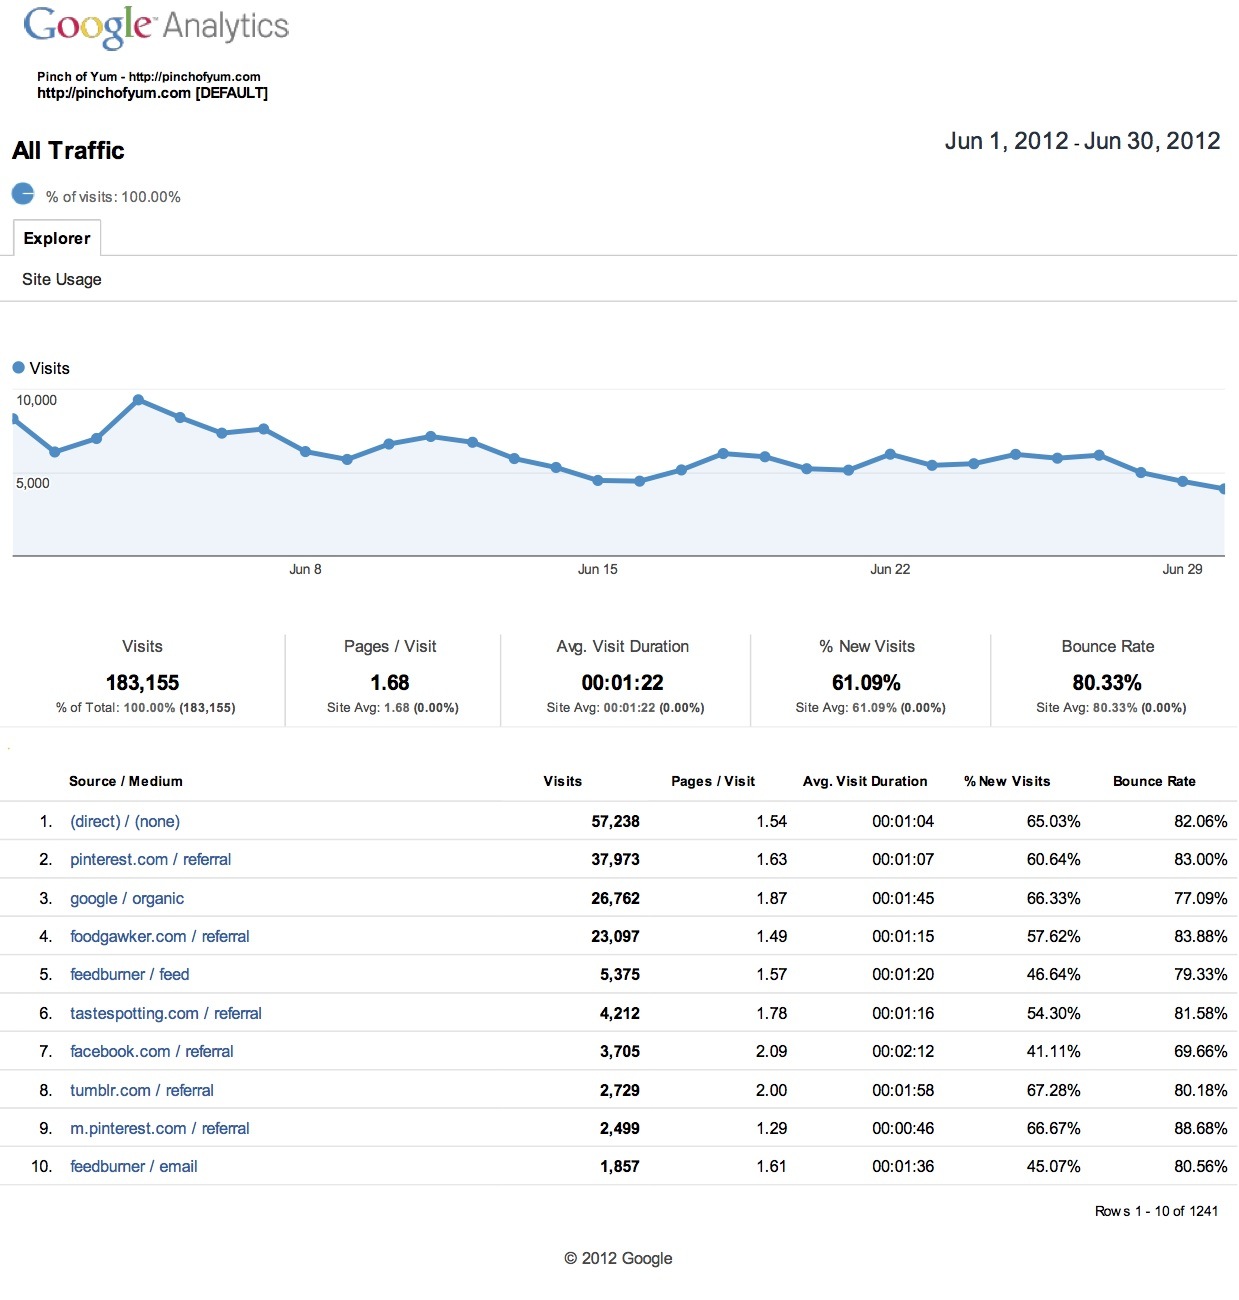Sort by Avg. Visit Duration column
Viewport: 1239px width, 1300px height.
865,781
